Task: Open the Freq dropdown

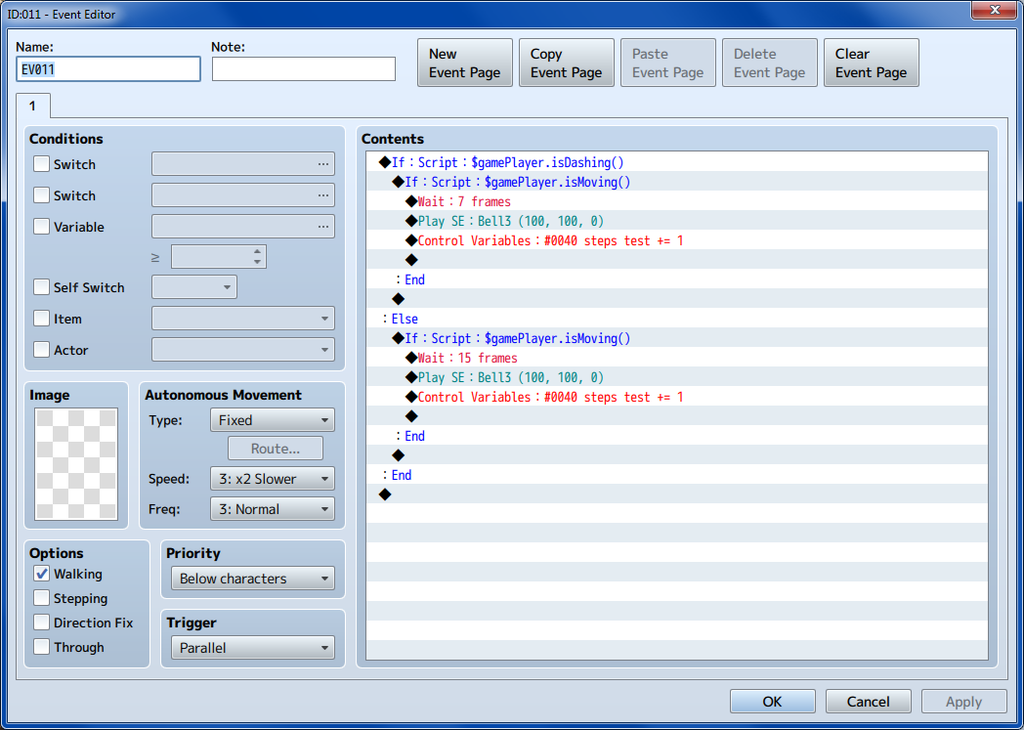Action: (272, 509)
